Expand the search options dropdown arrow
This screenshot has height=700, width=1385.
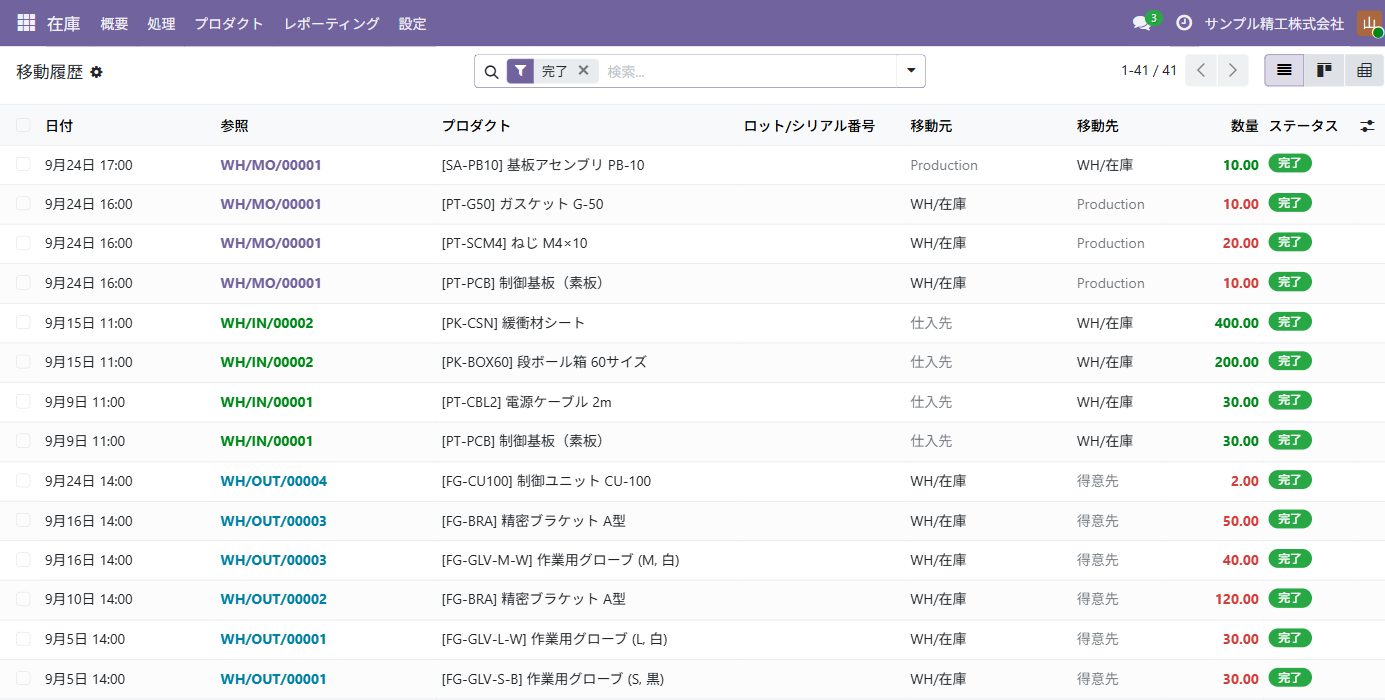point(911,71)
